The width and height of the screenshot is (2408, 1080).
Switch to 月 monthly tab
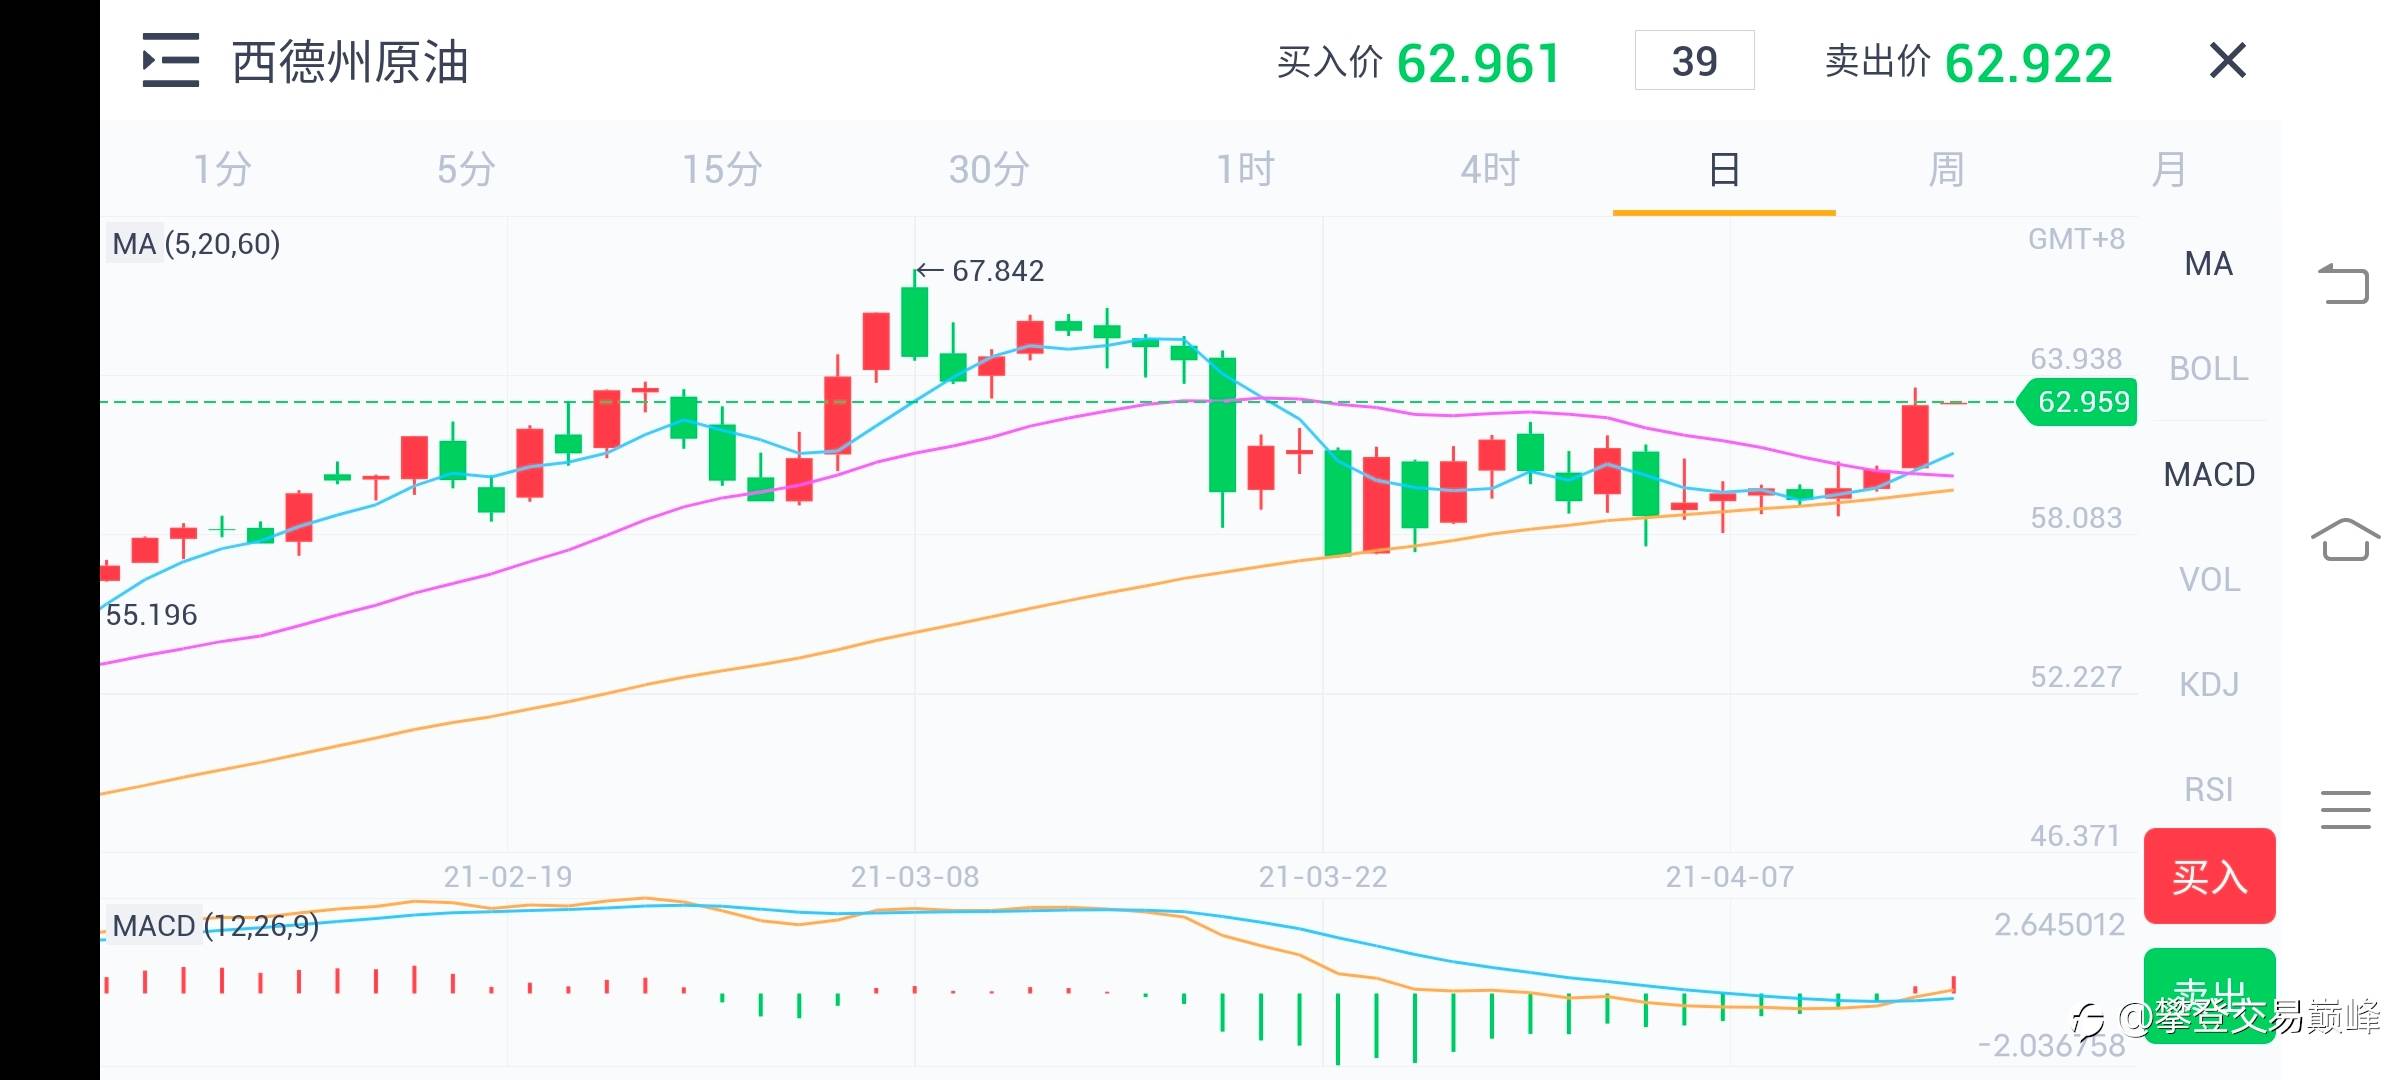tap(2168, 170)
